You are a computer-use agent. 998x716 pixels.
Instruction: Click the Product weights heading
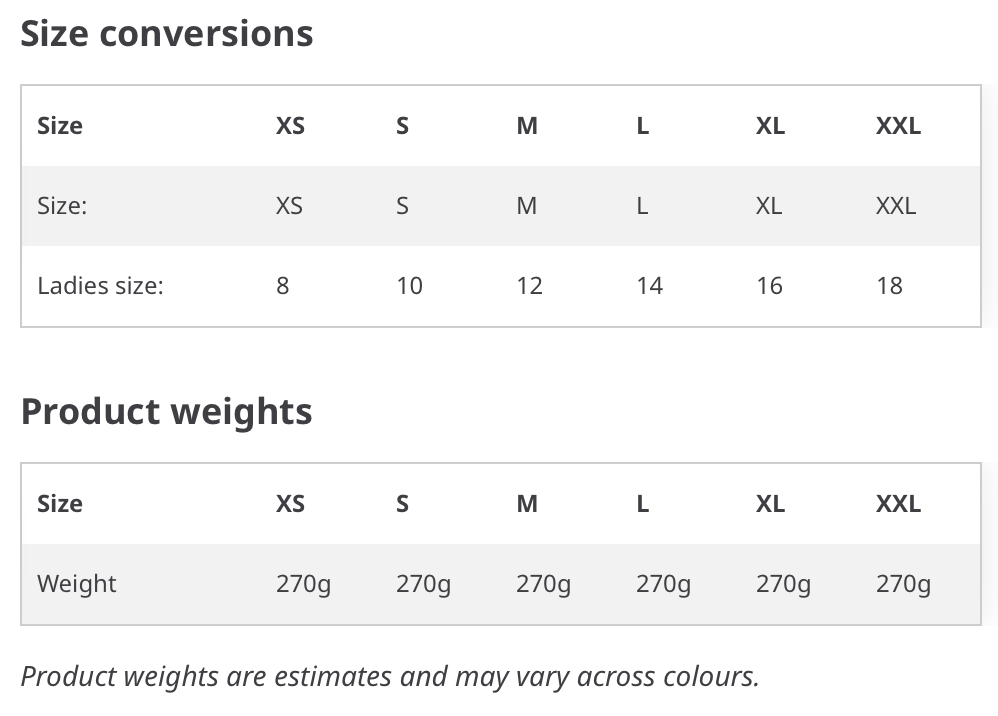166,412
